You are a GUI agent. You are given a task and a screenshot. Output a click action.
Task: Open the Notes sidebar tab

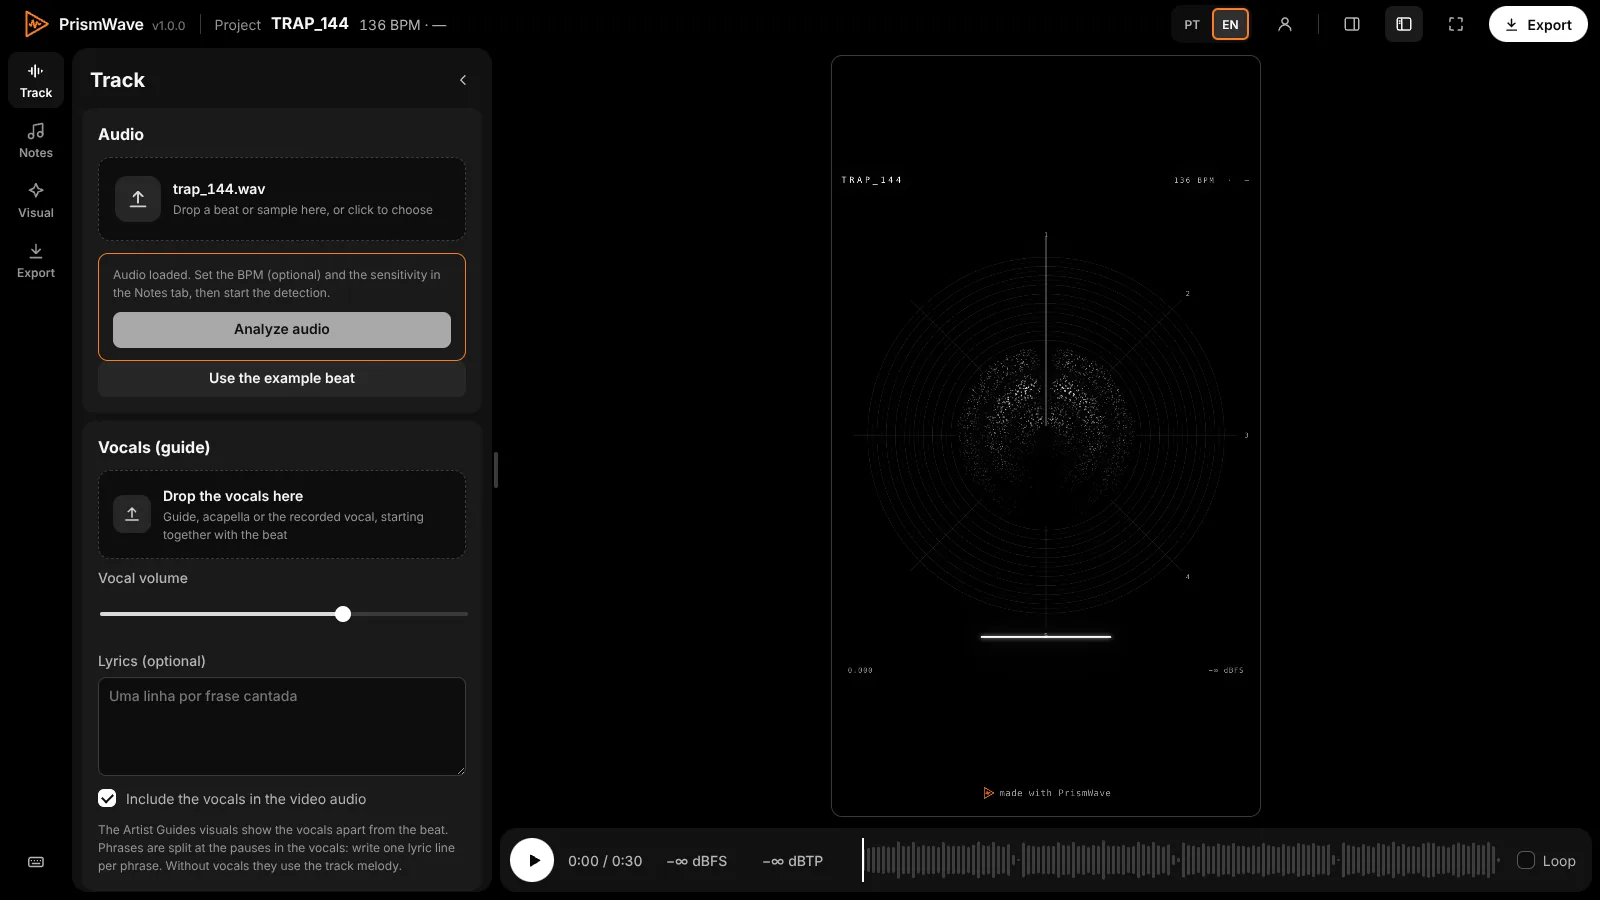point(36,140)
